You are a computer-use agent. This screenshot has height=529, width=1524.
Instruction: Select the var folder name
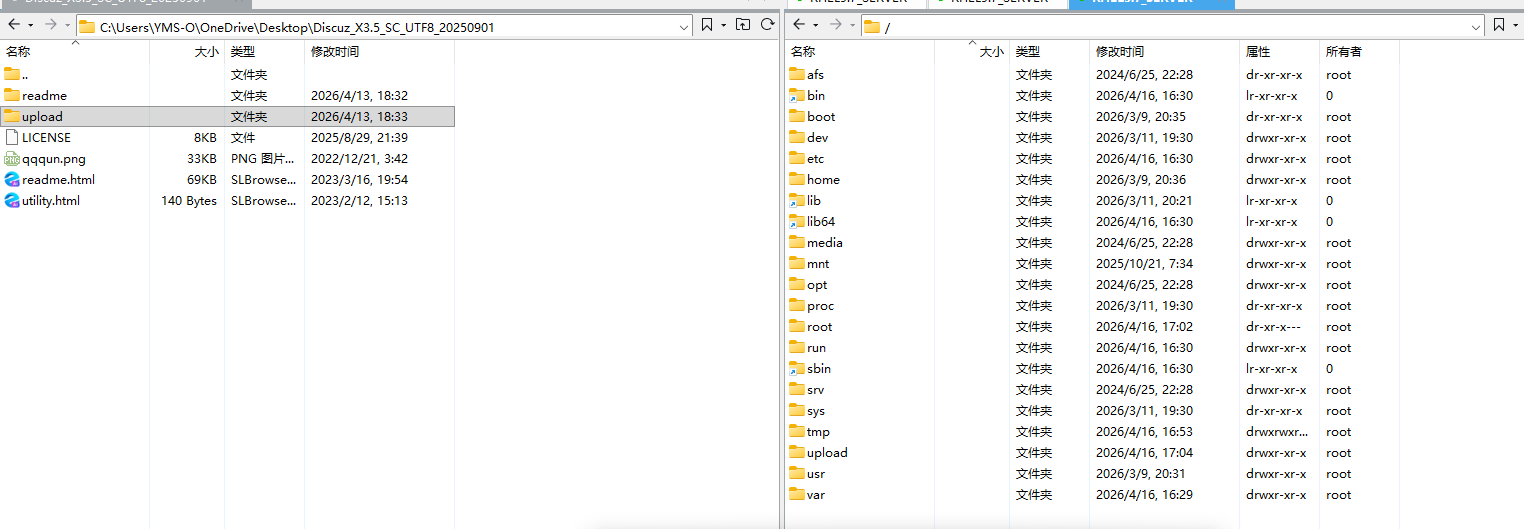[x=816, y=495]
